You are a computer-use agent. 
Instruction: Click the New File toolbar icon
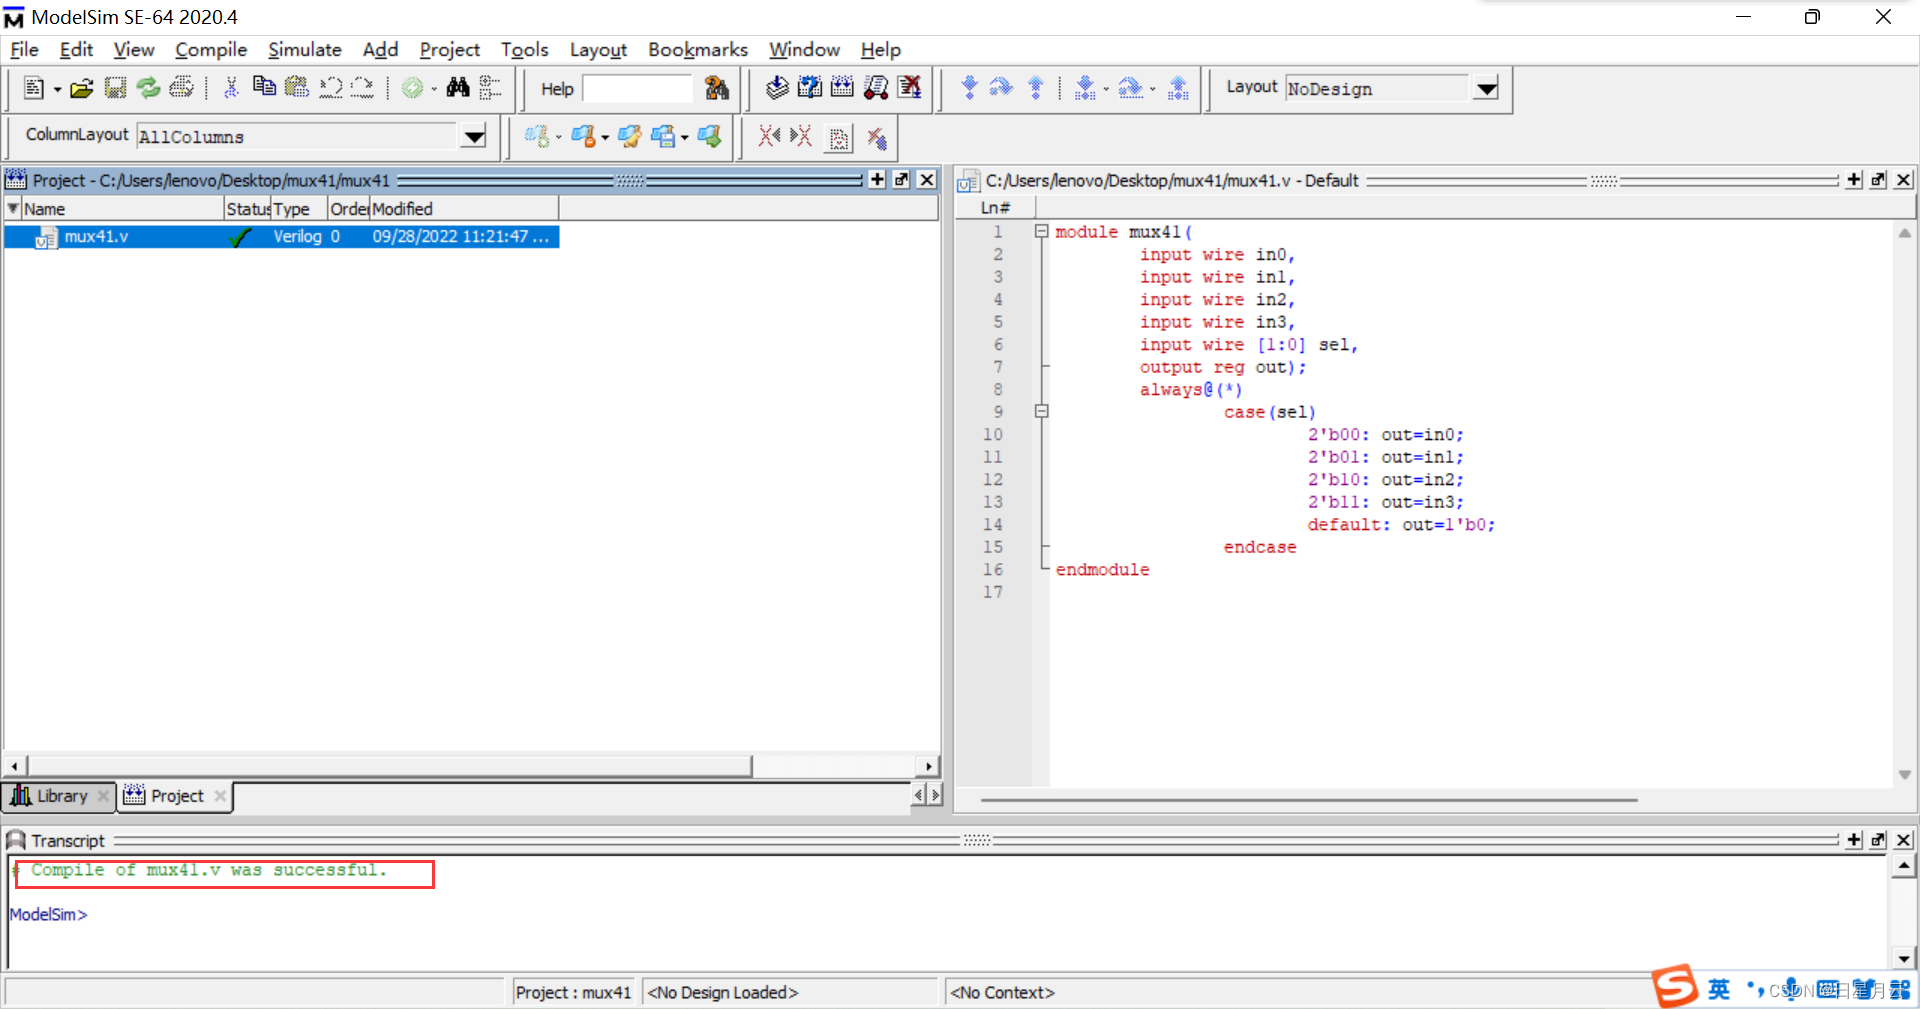click(34, 88)
